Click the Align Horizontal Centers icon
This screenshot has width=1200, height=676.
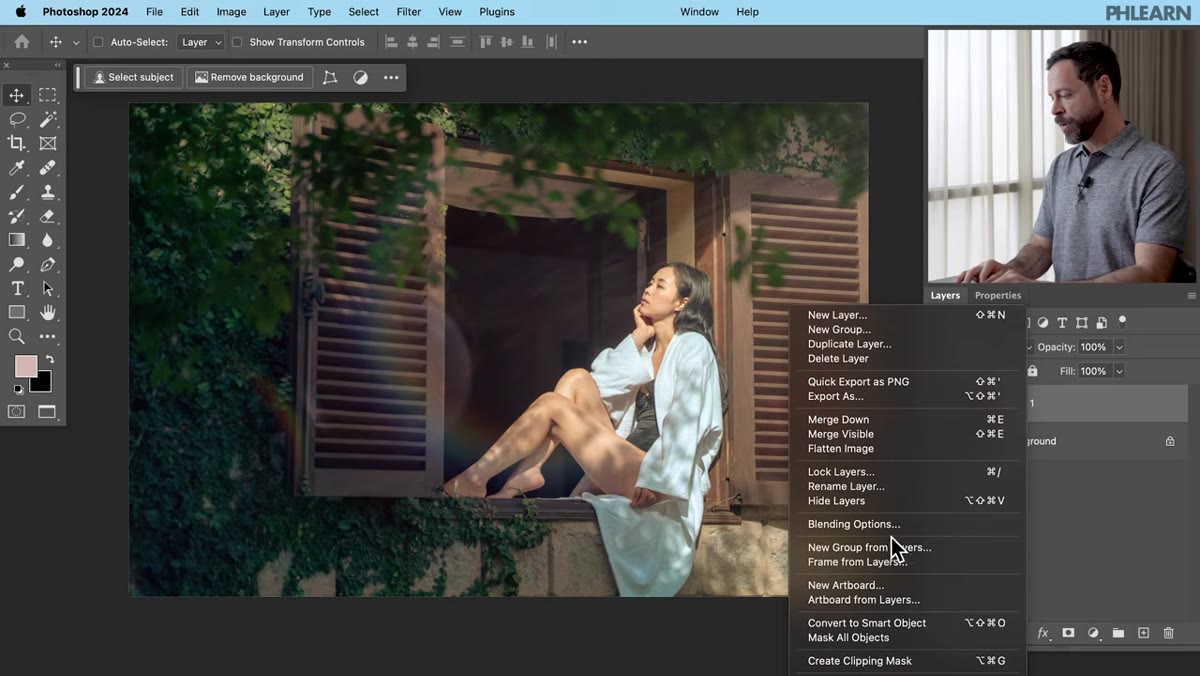pos(413,42)
